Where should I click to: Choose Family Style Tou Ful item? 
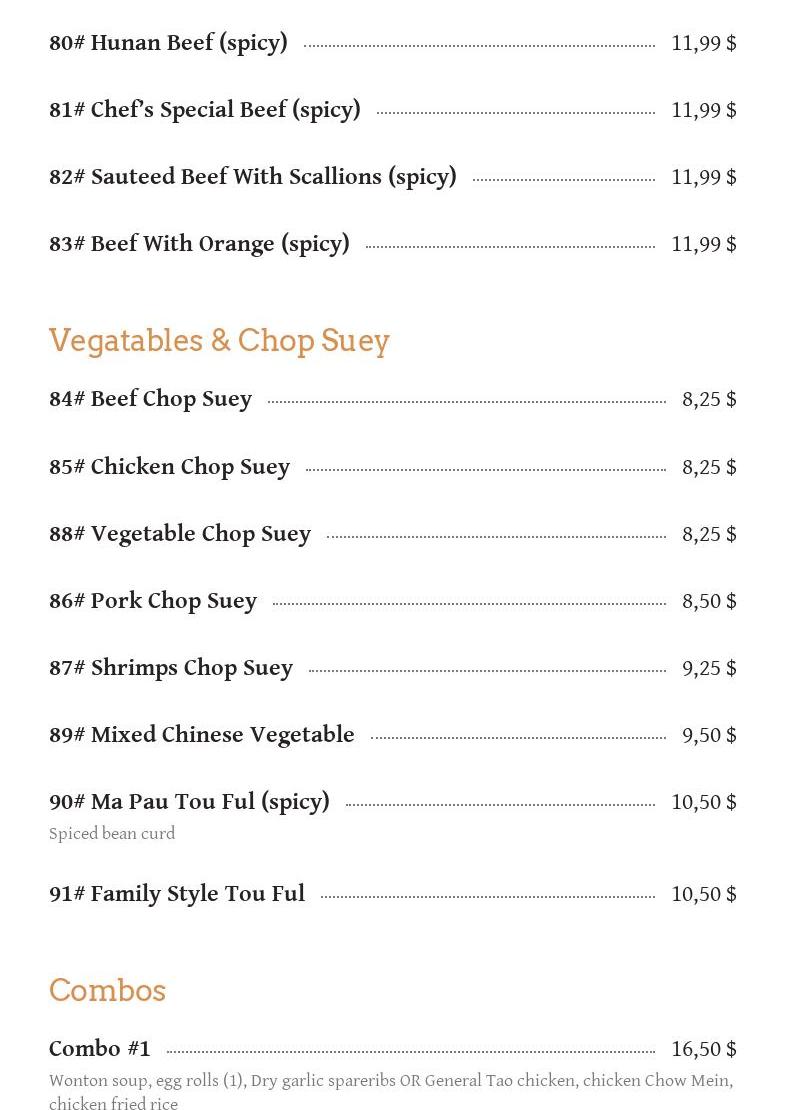coord(177,894)
